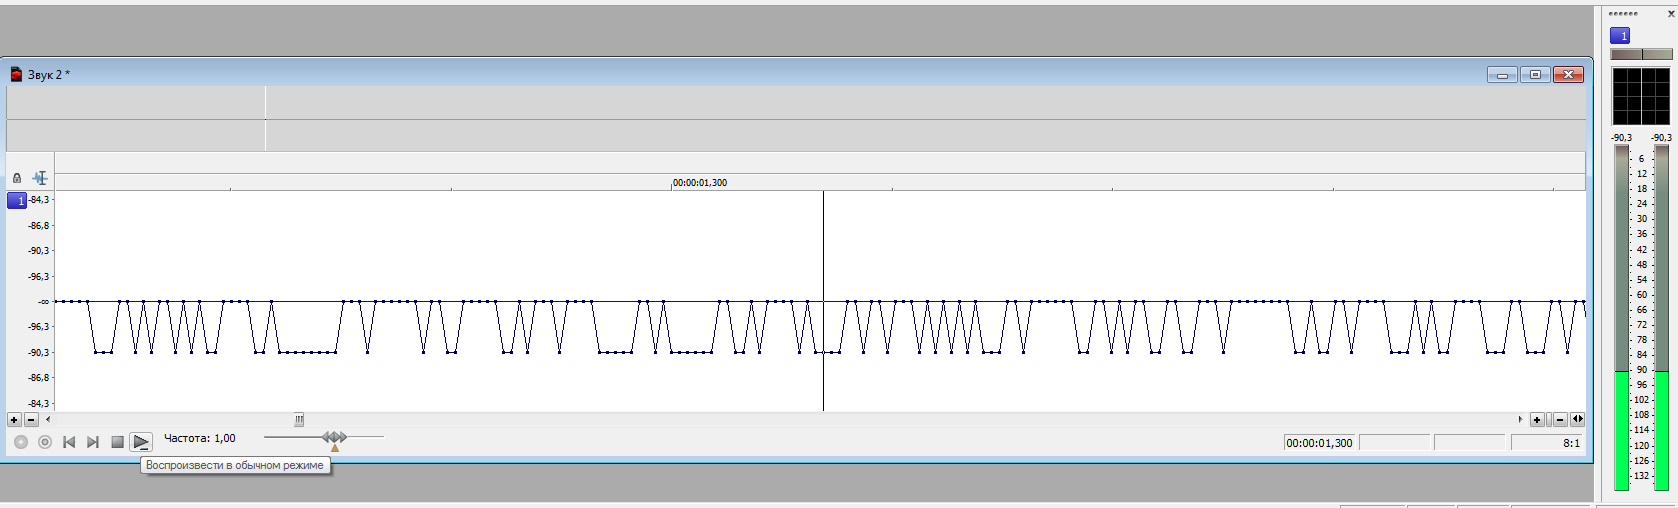
Task: Click the black meter grid display
Action: [x=1641, y=96]
